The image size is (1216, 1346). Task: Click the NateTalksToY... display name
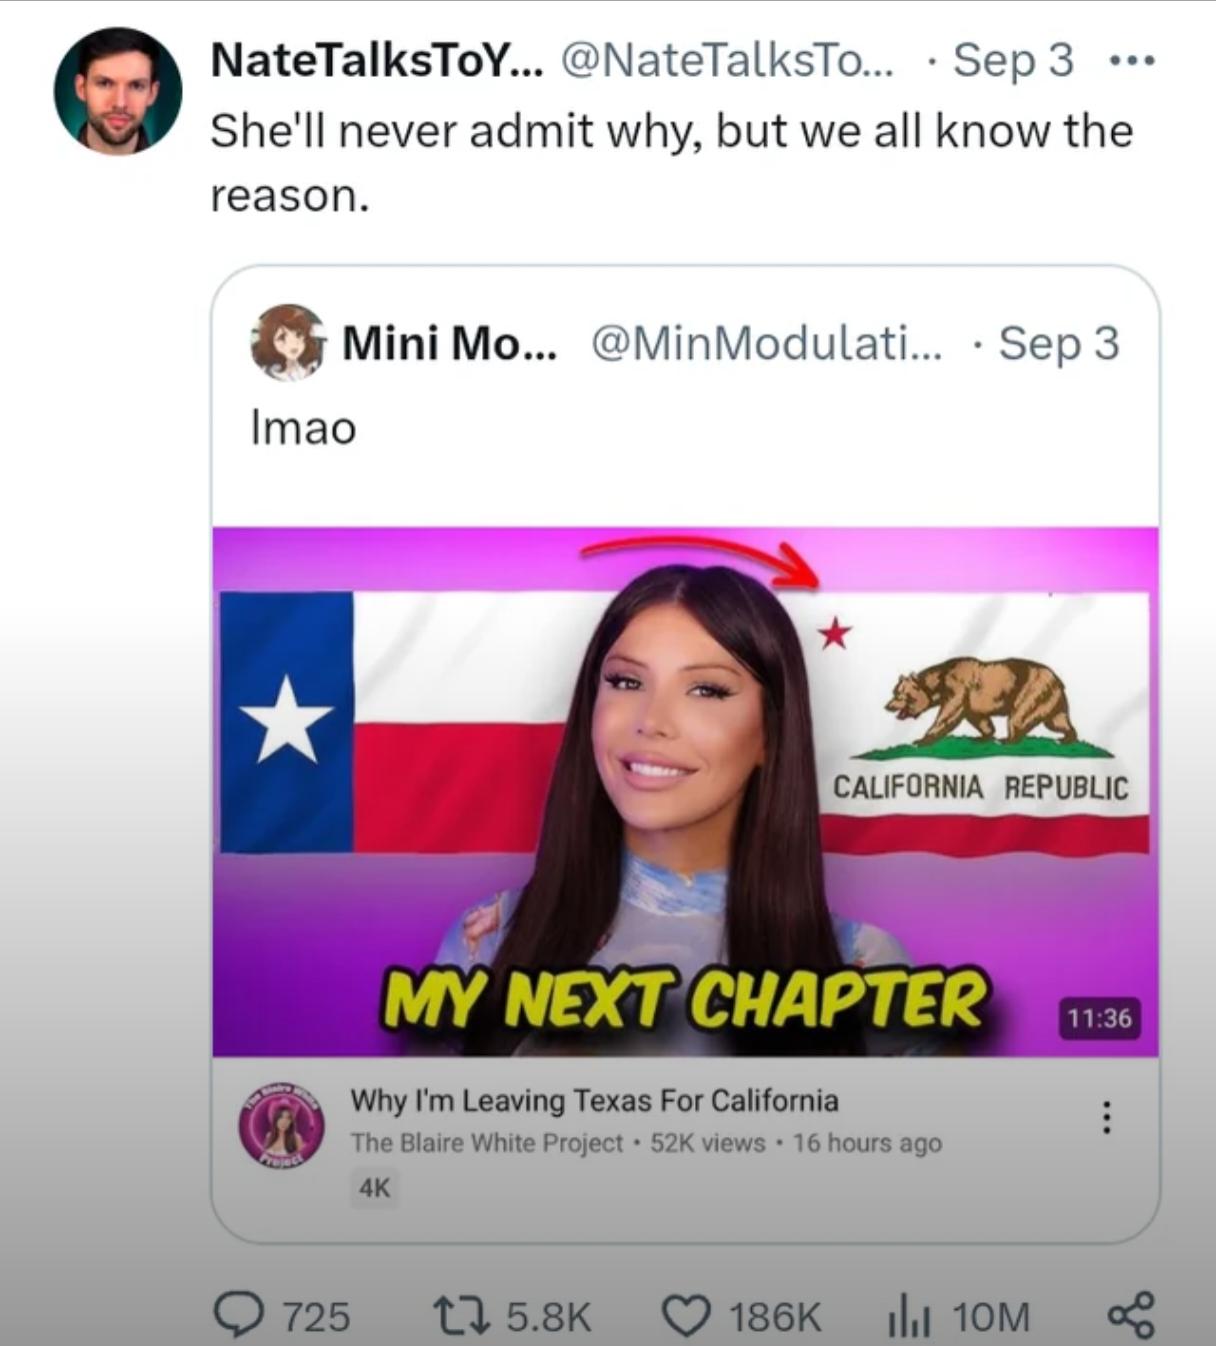pos(376,61)
